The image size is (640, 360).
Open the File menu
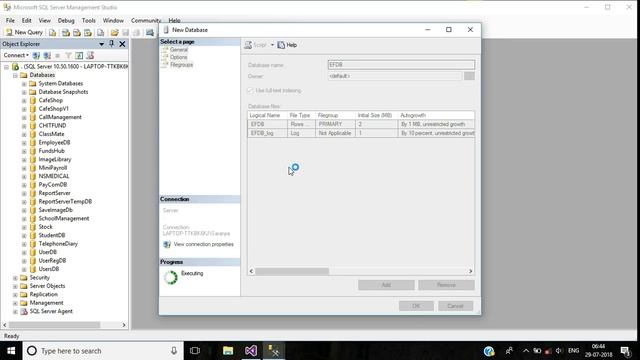tap(10, 20)
